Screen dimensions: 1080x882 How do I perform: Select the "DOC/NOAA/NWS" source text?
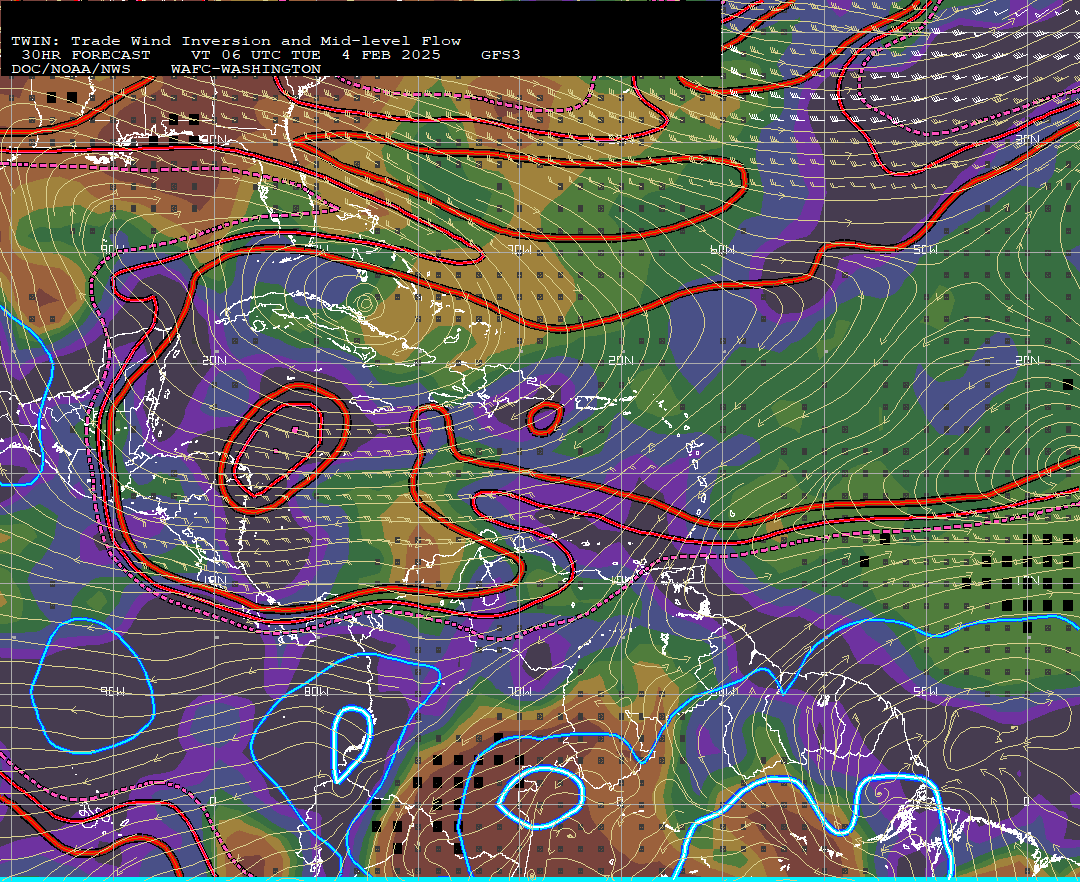coord(71,70)
